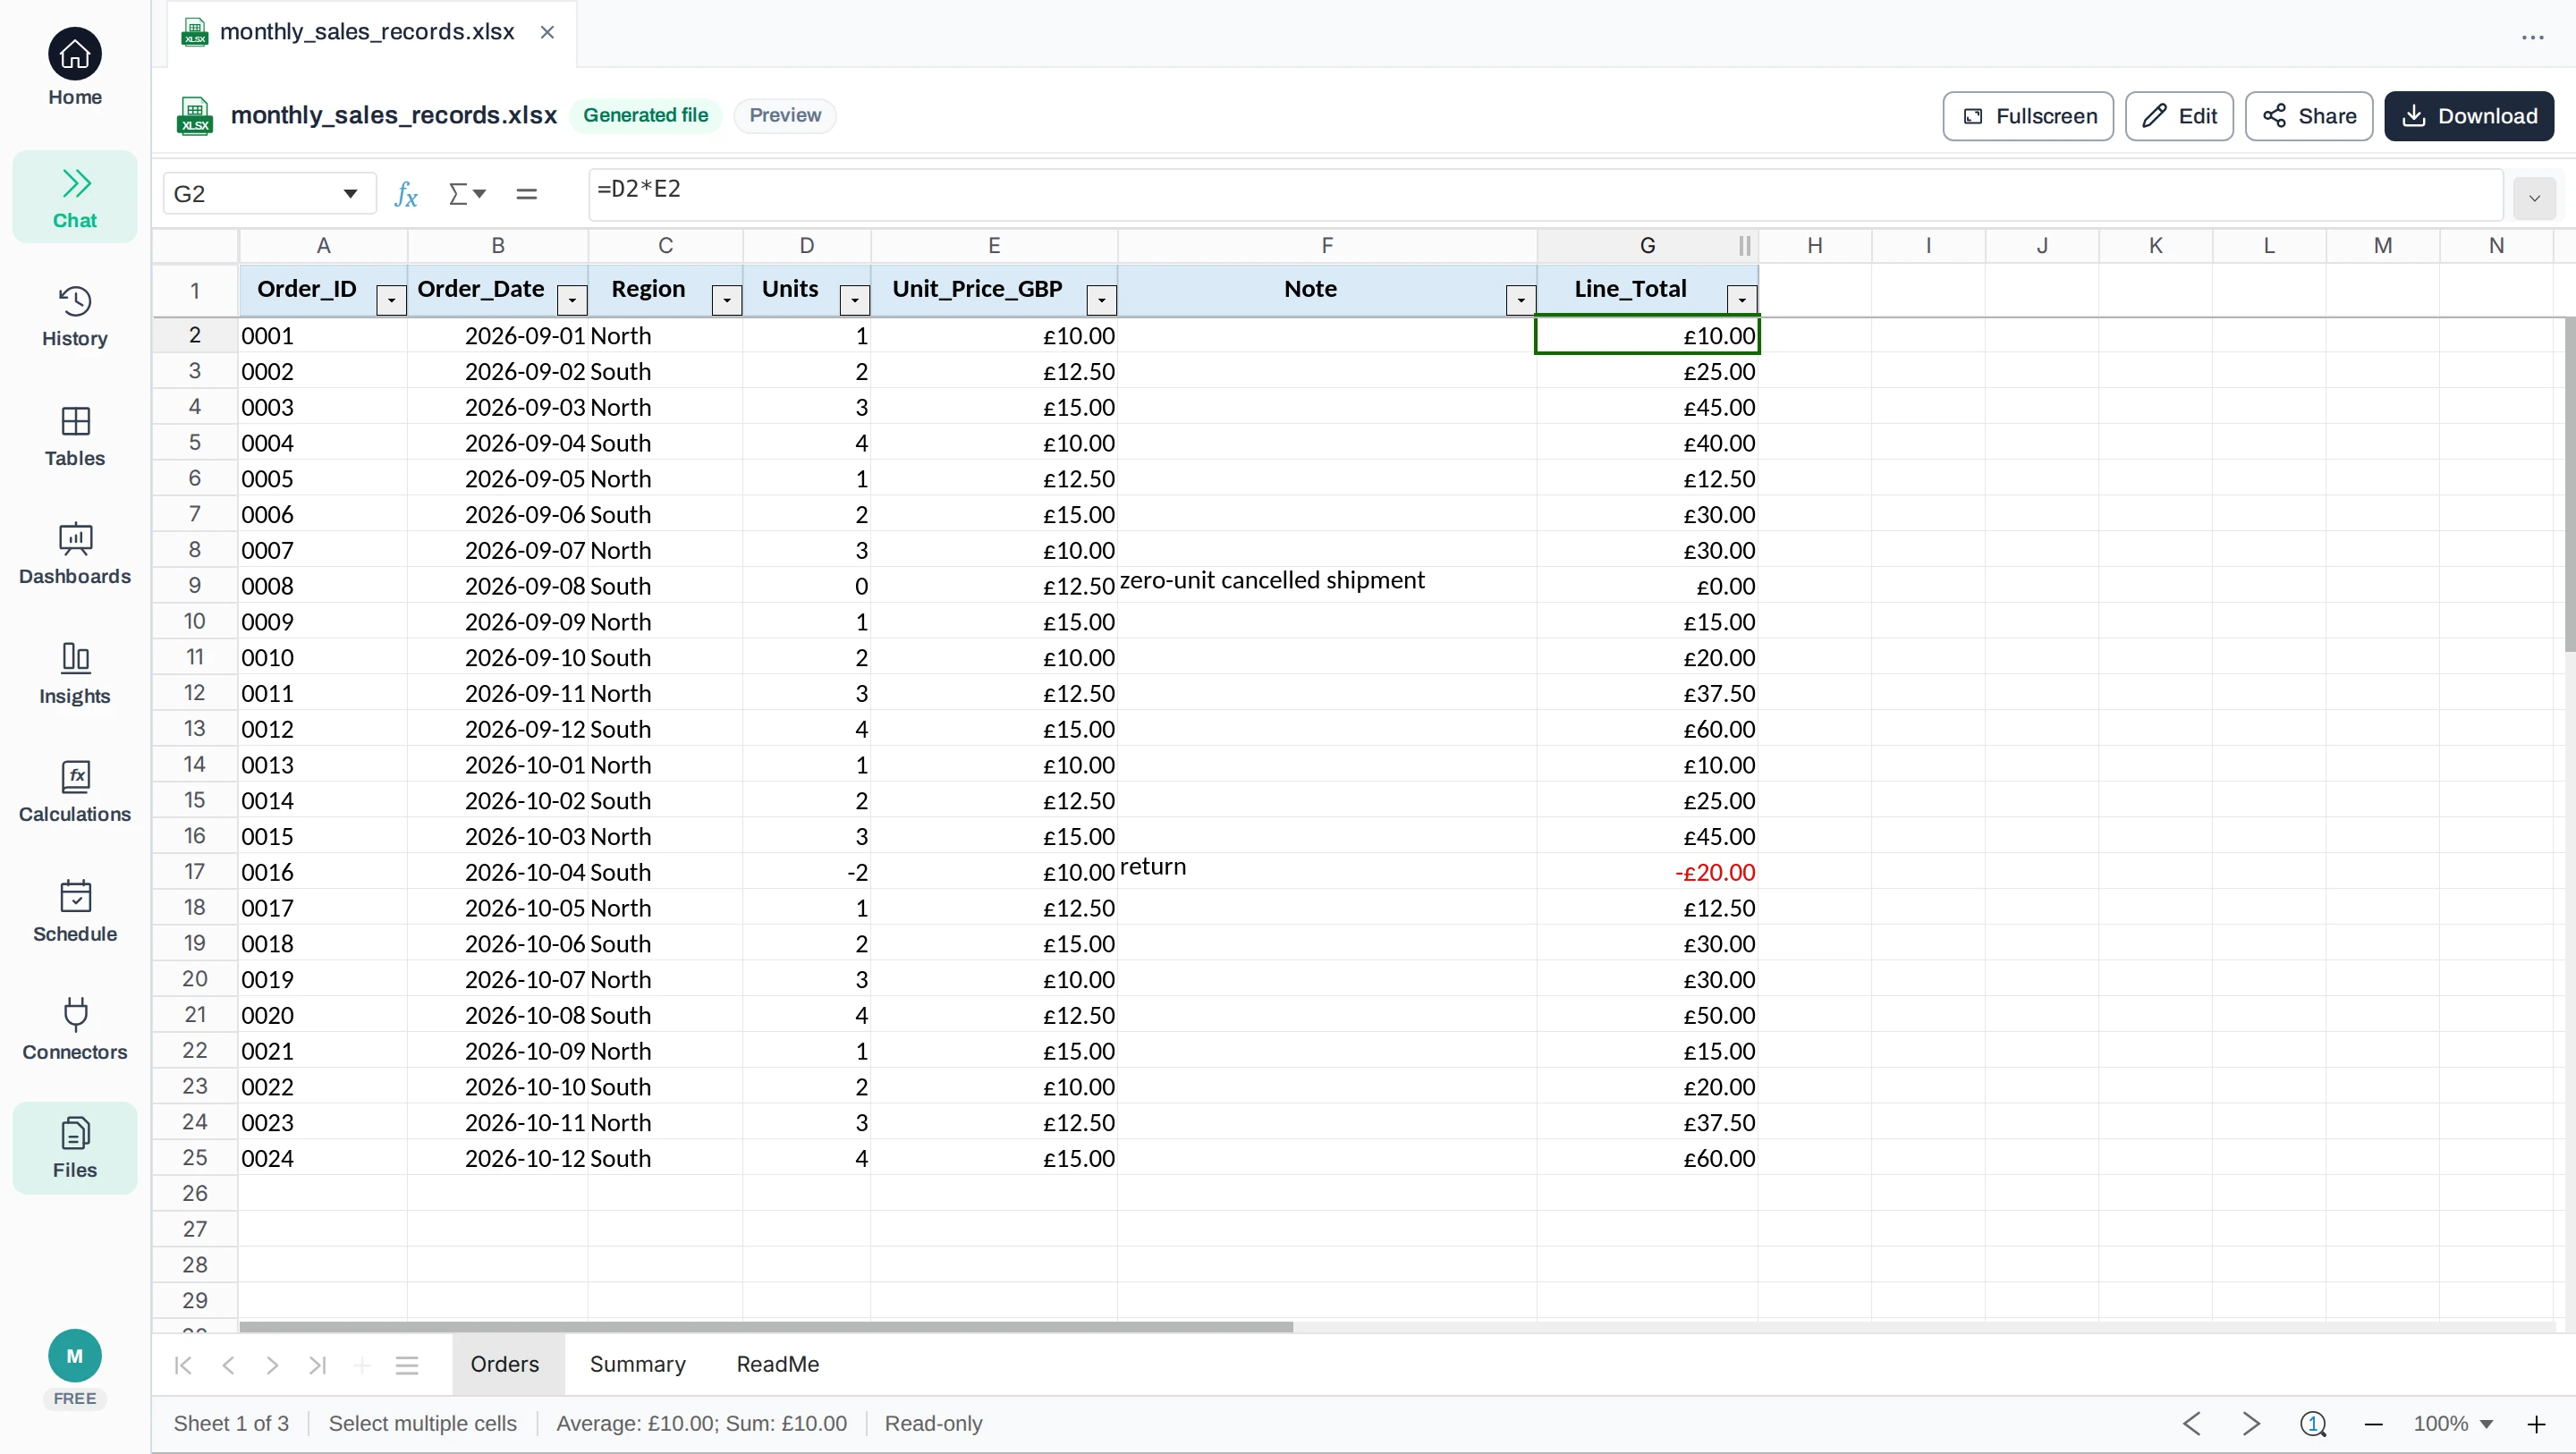Click the user avatar M
Screen dimensions: 2576x1454
75,1356
